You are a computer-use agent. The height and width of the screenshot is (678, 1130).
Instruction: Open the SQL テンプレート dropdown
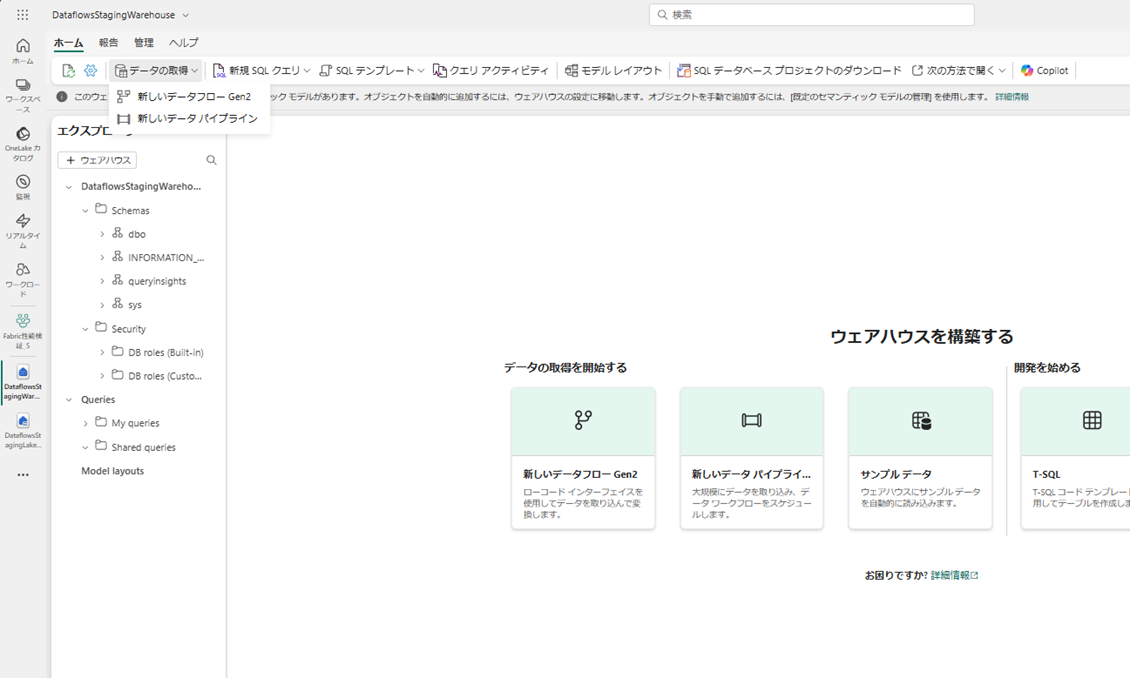click(x=371, y=71)
